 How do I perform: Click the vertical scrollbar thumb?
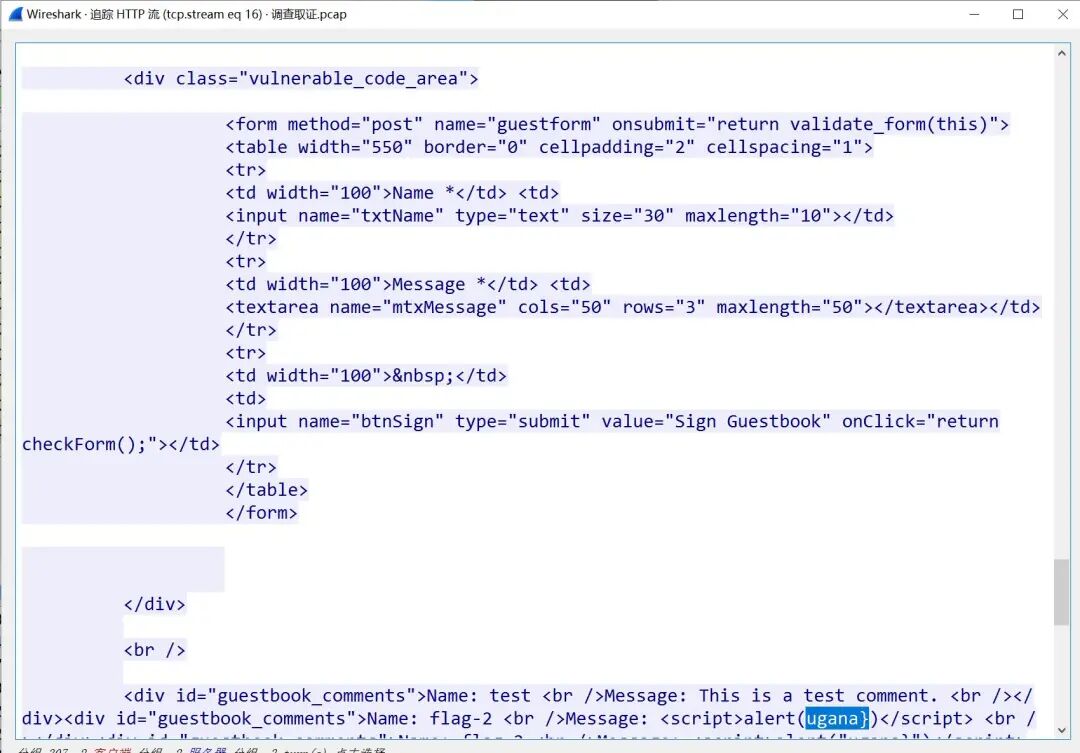(1061, 592)
